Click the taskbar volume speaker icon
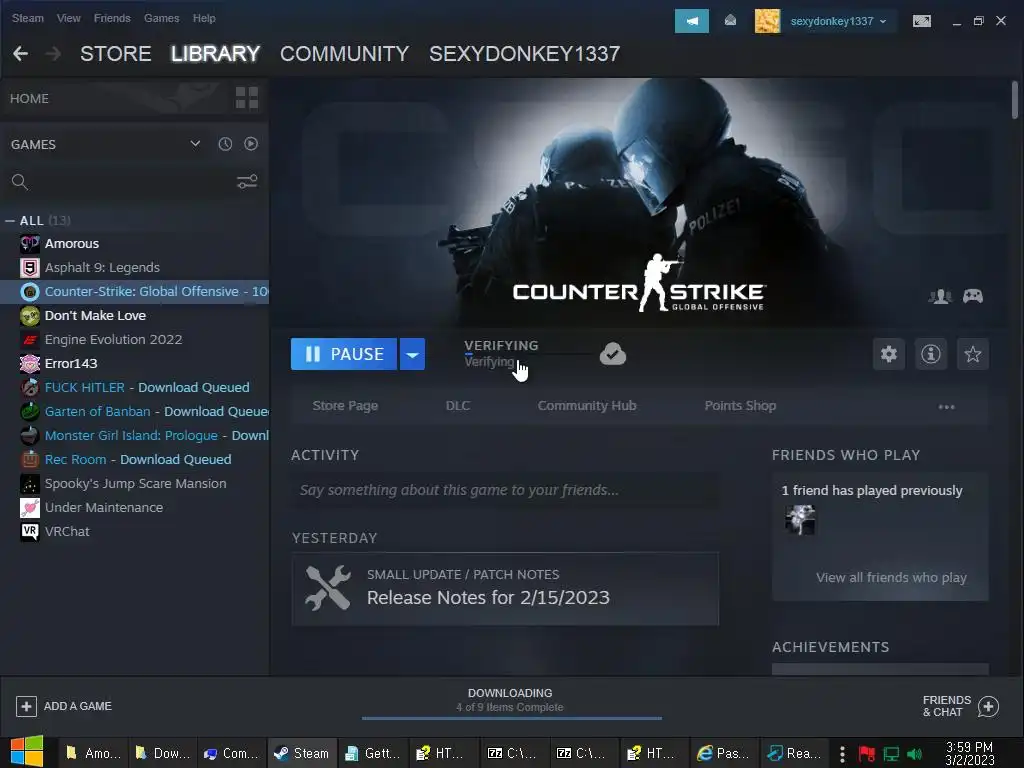The image size is (1024, 768). click(914, 754)
